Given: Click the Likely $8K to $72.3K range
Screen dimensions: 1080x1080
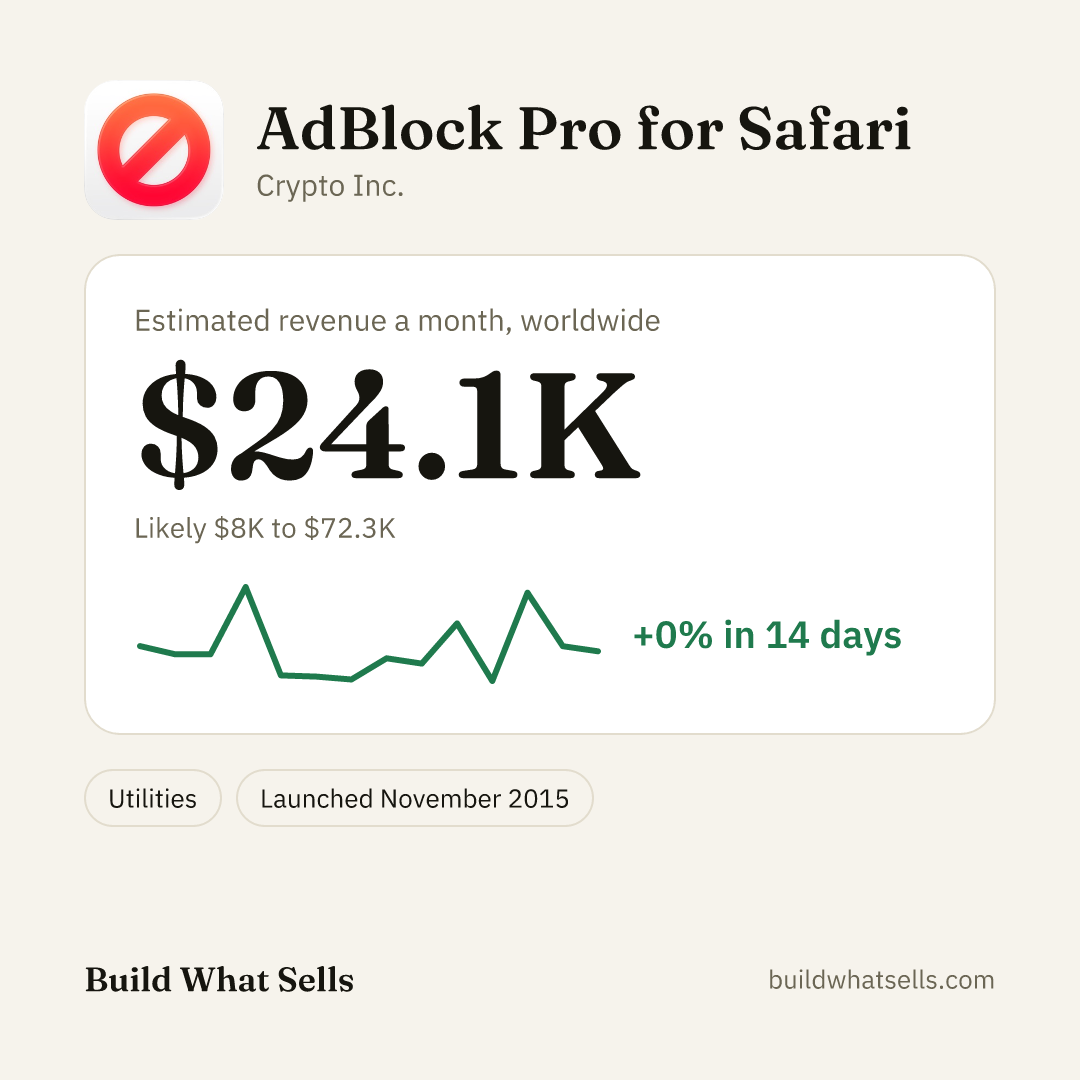Looking at the screenshot, I should coord(265,528).
